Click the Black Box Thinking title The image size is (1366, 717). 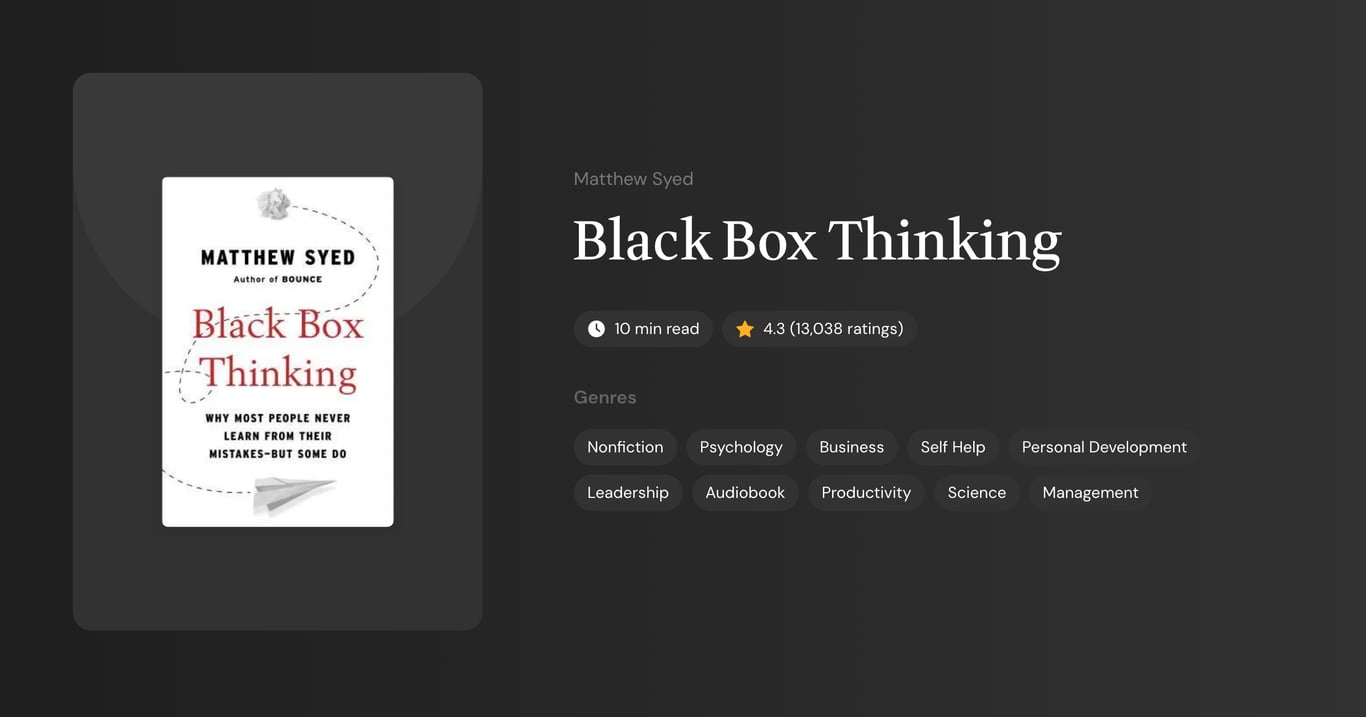[816, 240]
